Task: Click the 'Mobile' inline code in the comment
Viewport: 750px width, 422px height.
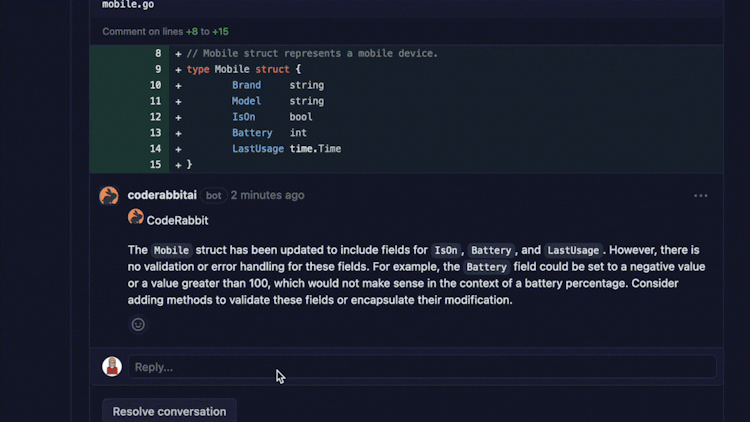Action: 171,250
